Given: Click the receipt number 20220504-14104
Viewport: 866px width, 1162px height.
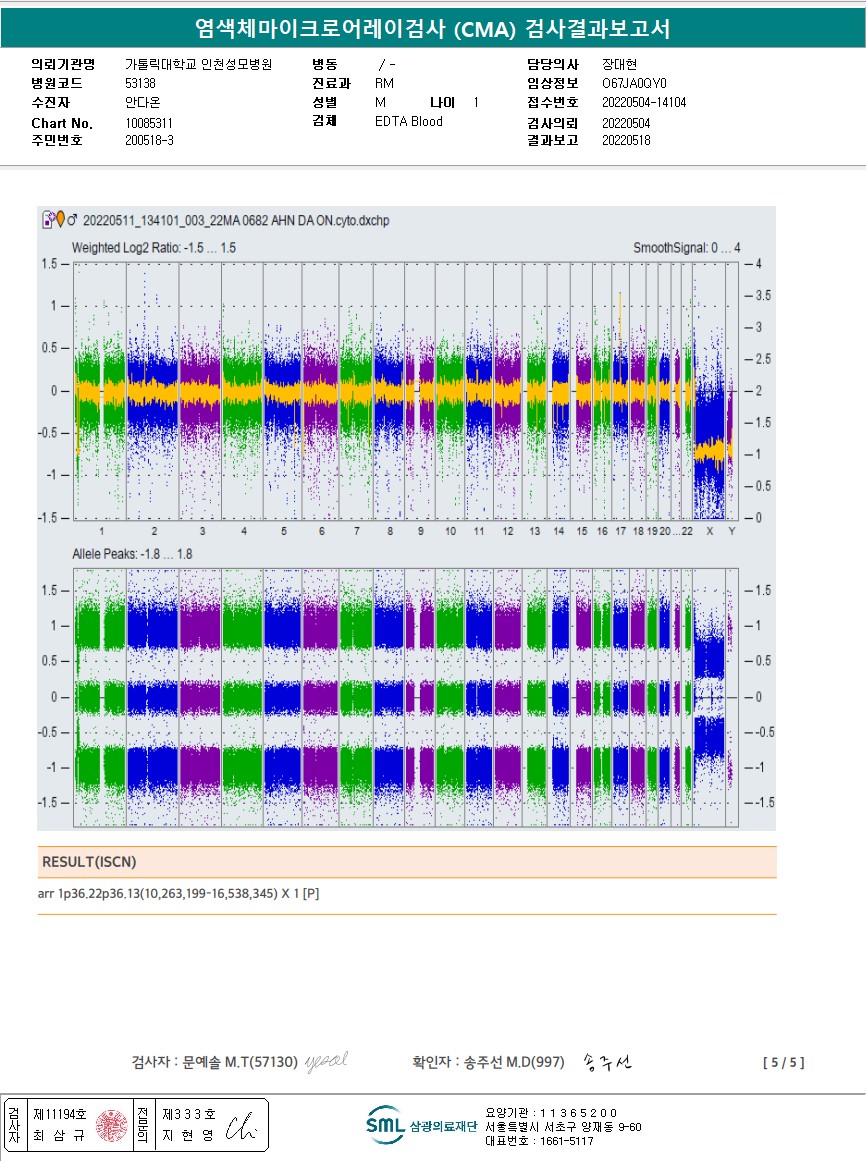Looking at the screenshot, I should click(x=644, y=102).
